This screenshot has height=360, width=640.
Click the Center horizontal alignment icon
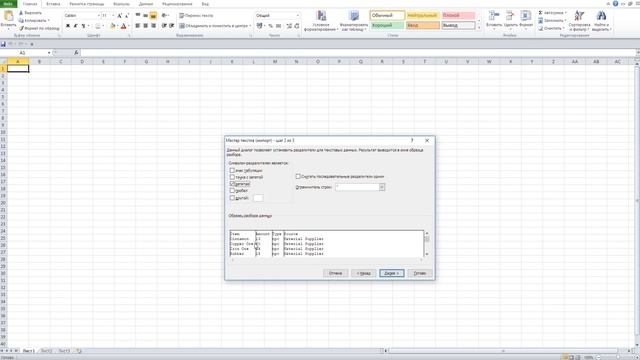tap(146, 26)
